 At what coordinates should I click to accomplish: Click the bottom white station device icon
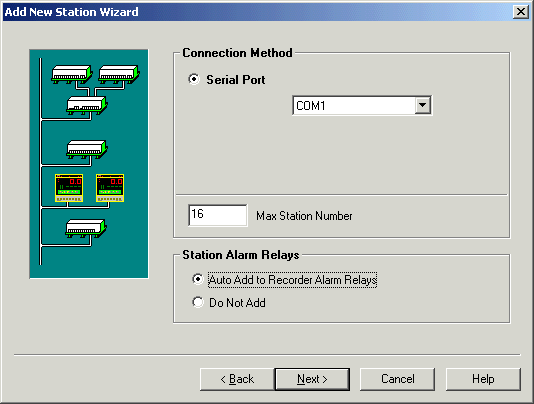coord(86,228)
